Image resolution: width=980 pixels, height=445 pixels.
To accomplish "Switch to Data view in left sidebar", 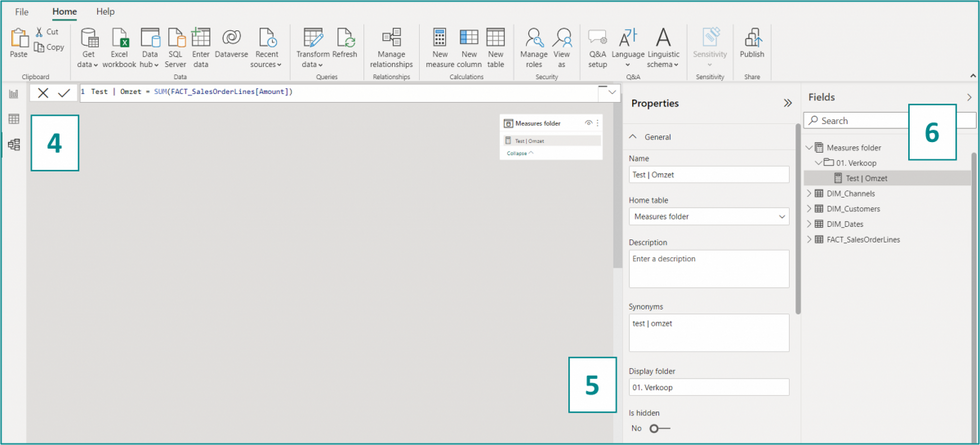I will [13, 119].
